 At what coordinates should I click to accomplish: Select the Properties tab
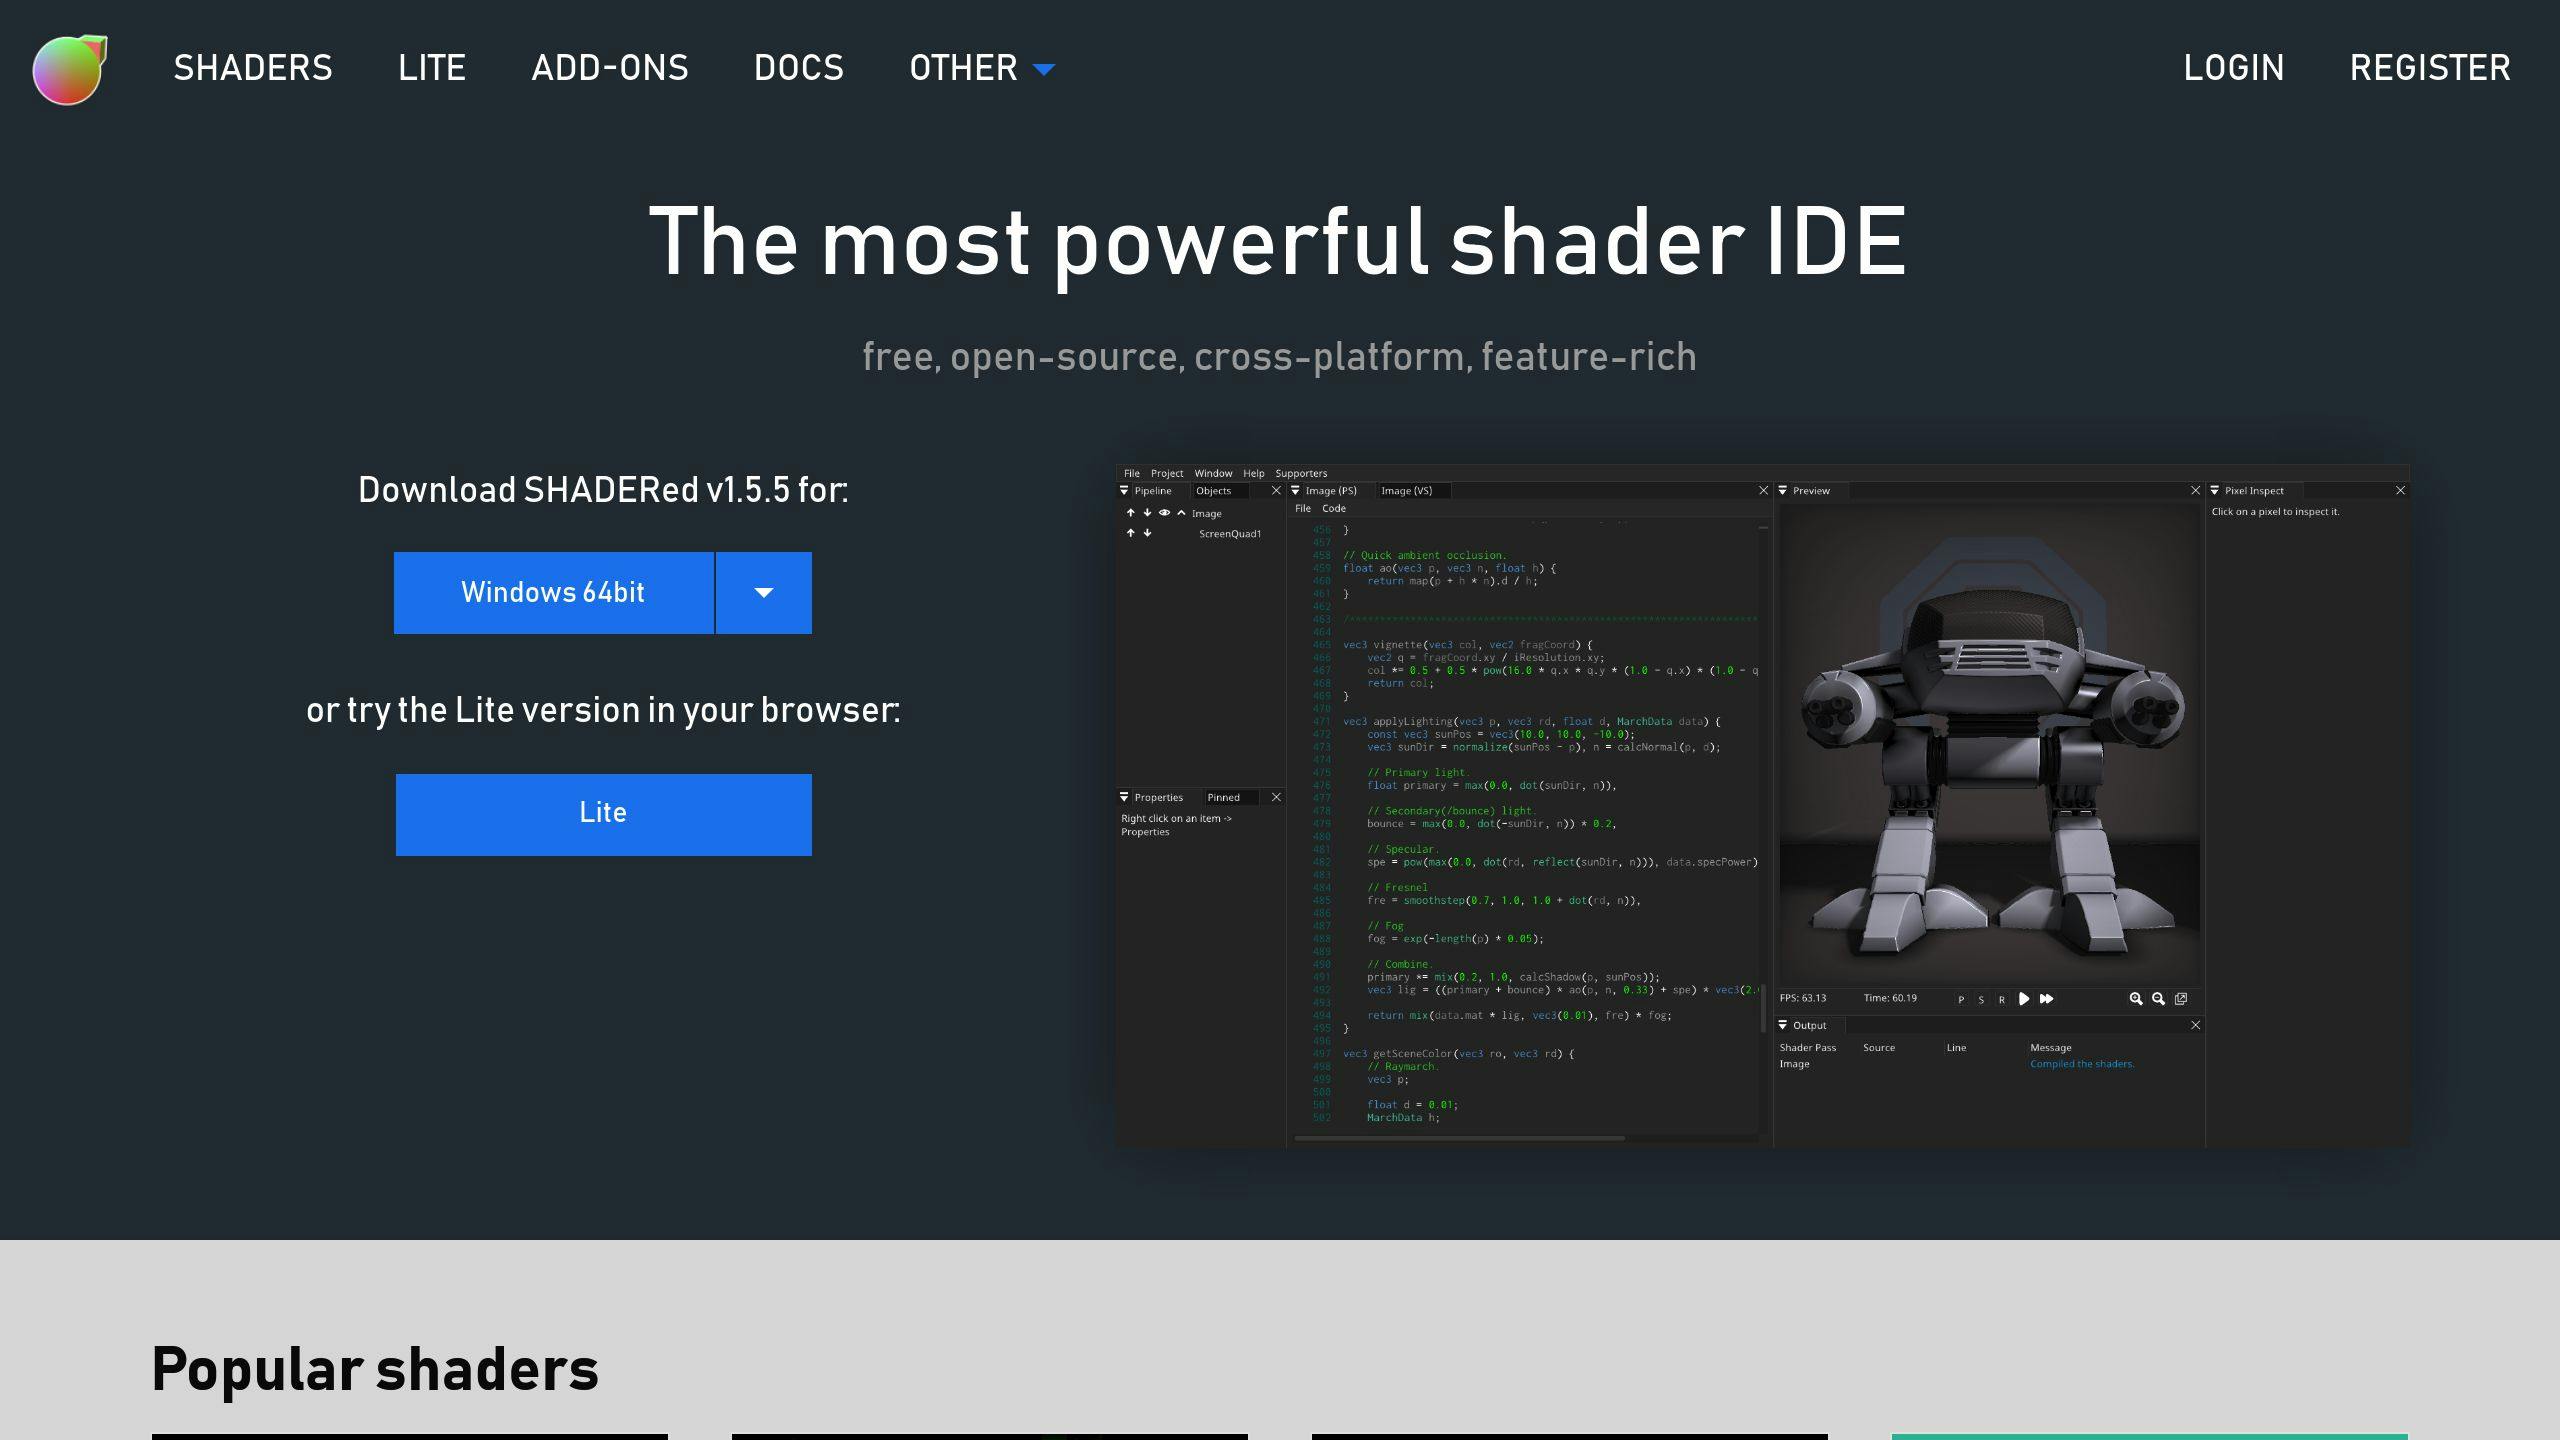[1159, 798]
